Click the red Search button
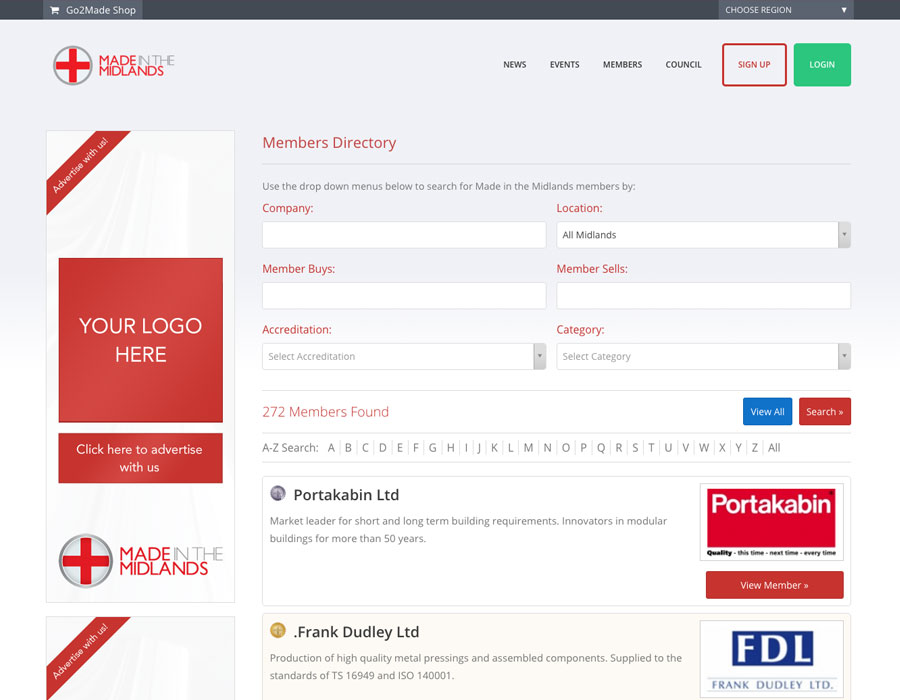The width and height of the screenshot is (900, 700). 824,412
